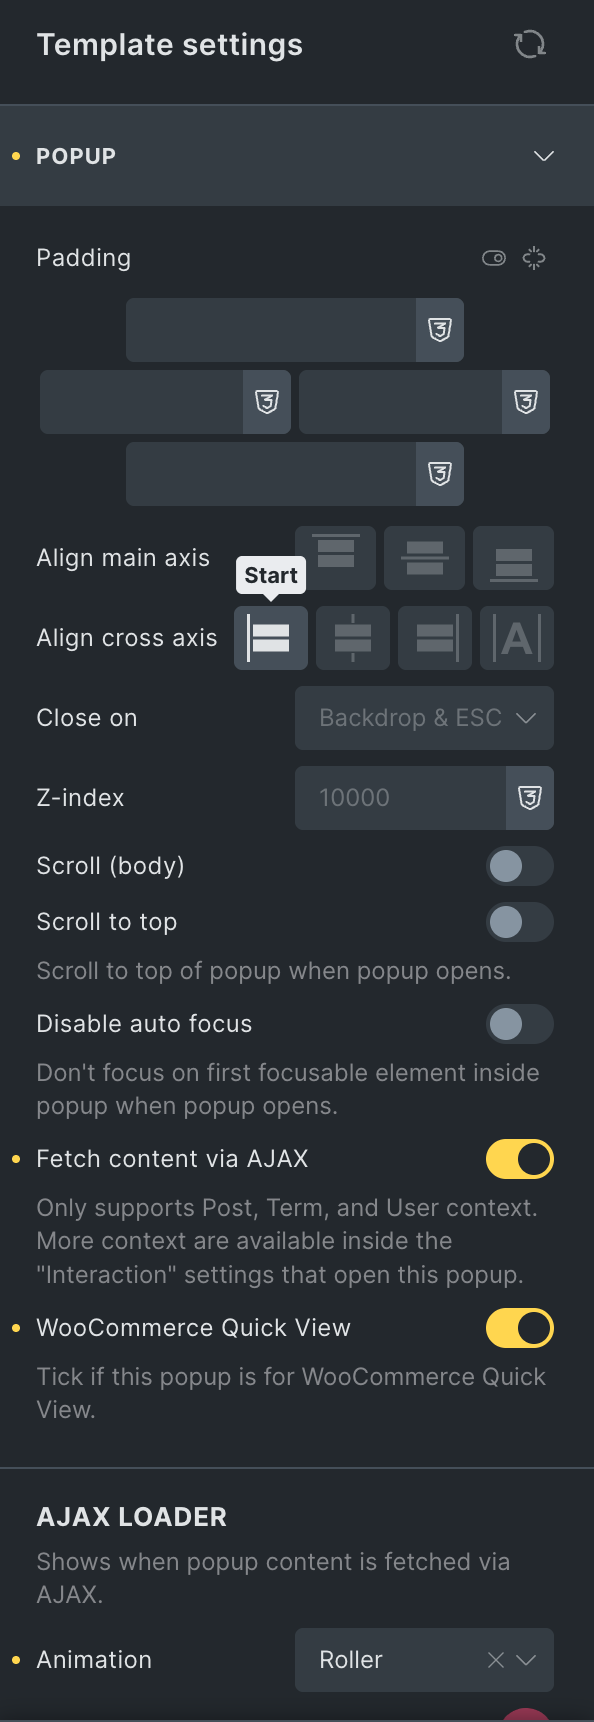Choose baseline alignment for cross axis
Viewport: 594px width, 1722px height.
517,638
